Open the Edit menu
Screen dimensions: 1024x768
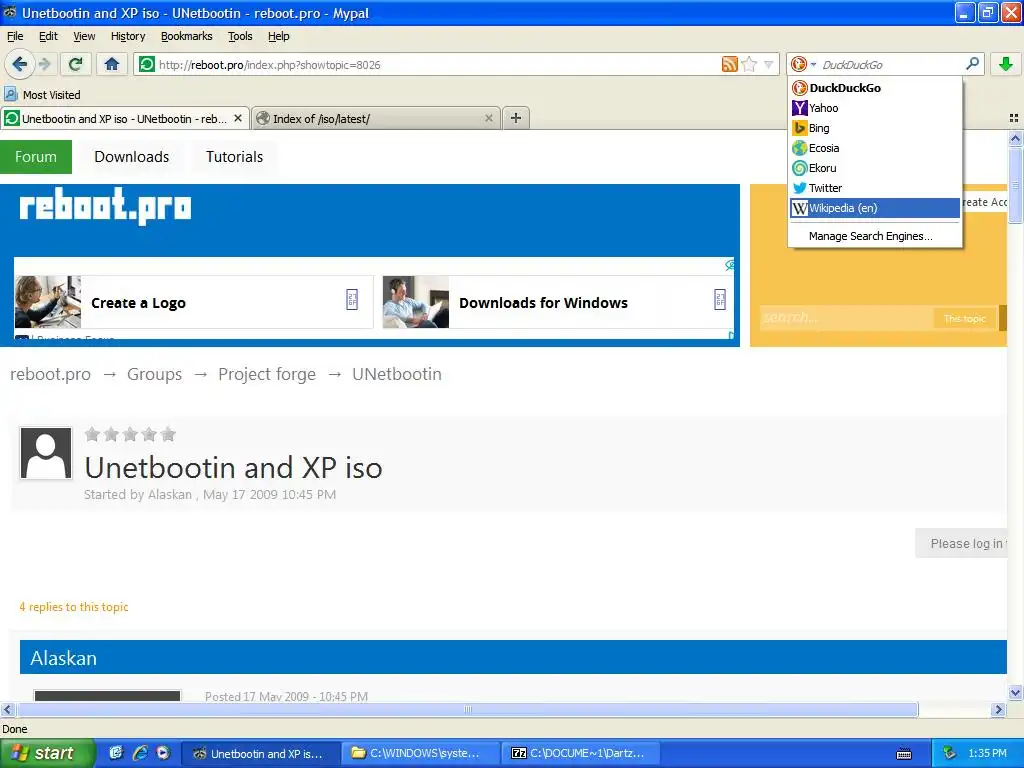tap(48, 36)
